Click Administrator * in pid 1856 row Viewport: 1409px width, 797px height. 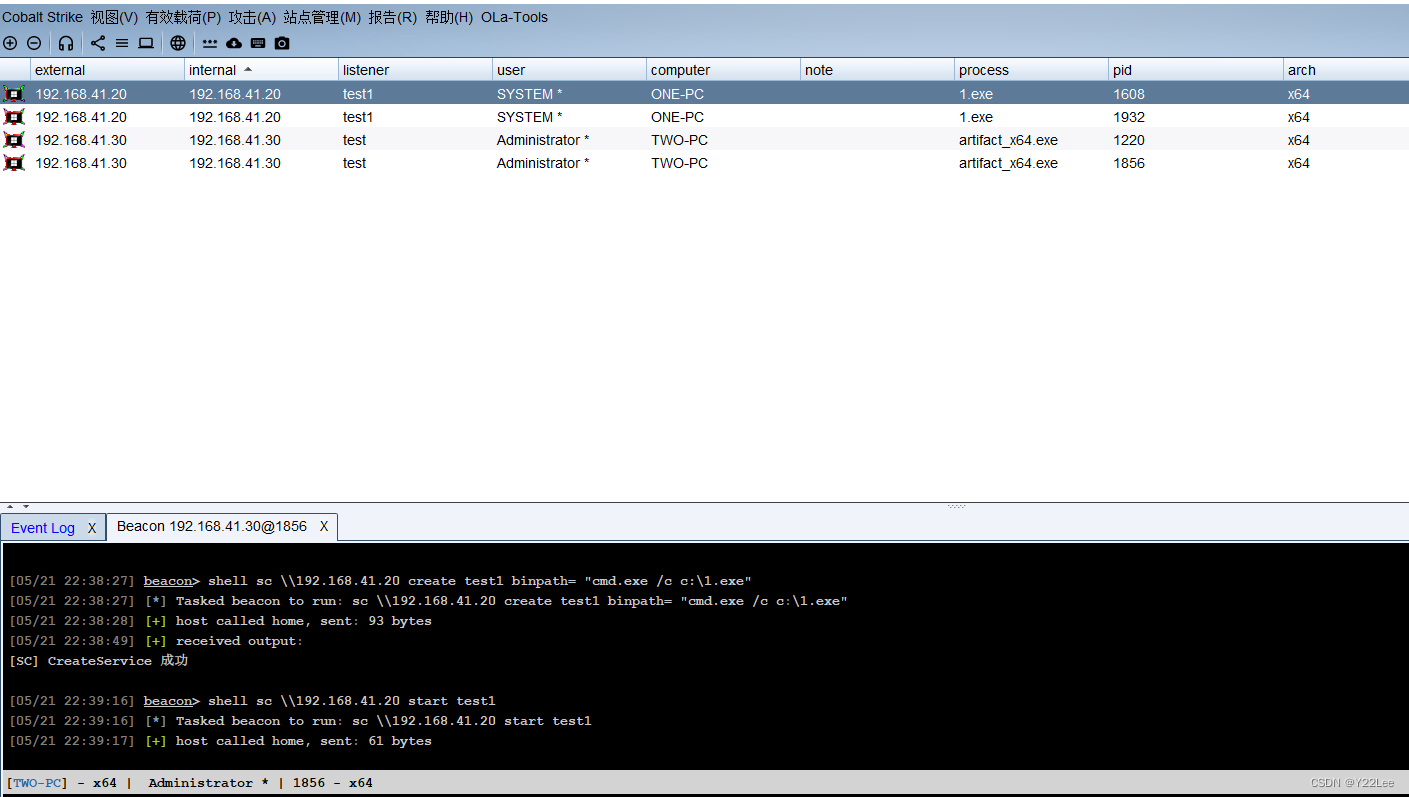pyautogui.click(x=543, y=163)
